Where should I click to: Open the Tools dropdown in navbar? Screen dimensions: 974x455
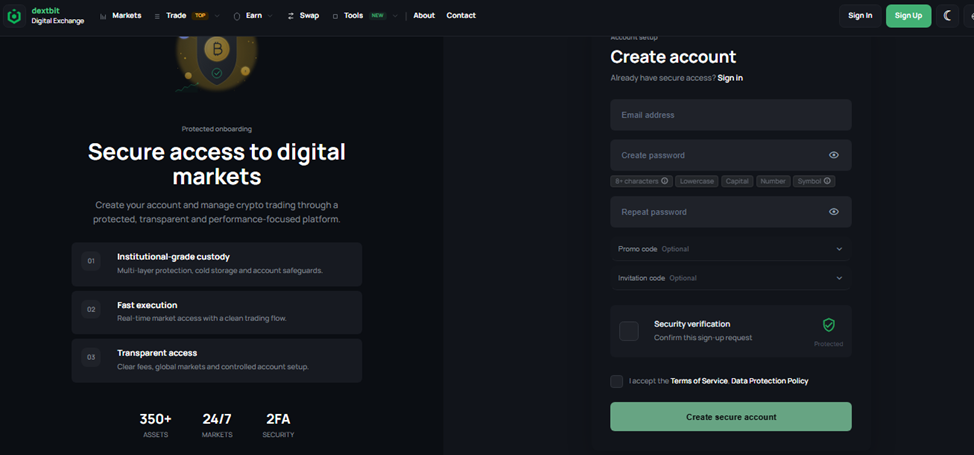[365, 16]
